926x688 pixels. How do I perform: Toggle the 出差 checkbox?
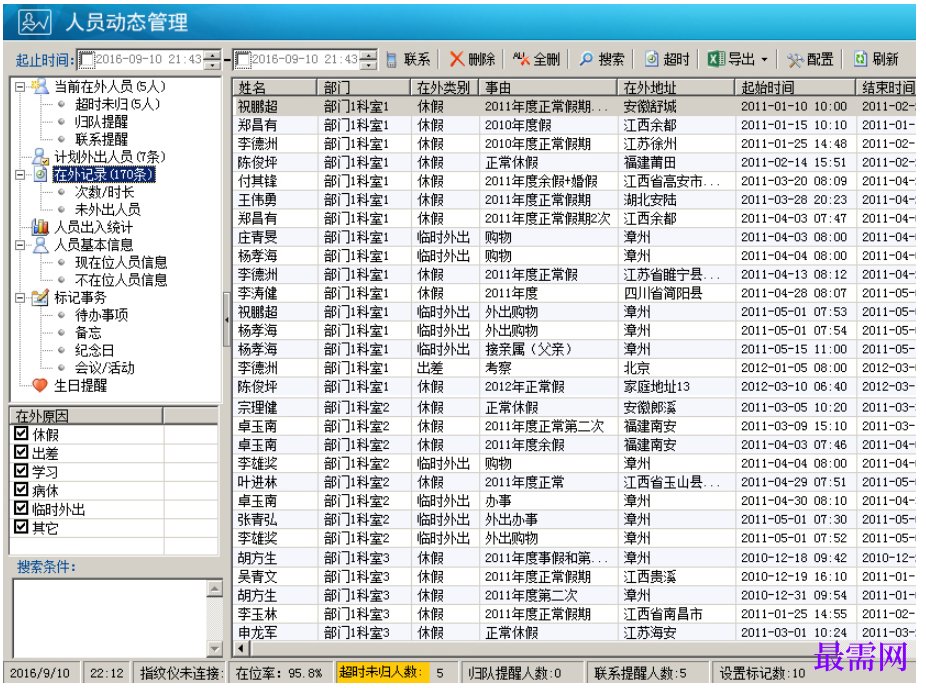point(21,452)
